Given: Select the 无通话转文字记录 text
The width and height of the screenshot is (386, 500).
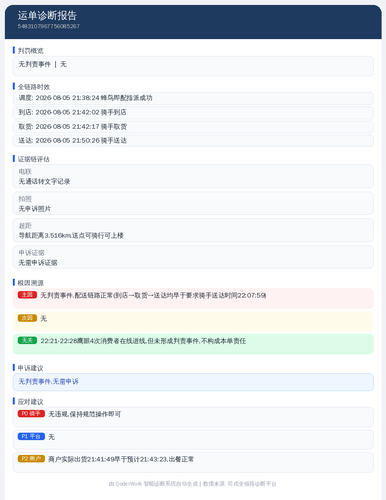Looking at the screenshot, I should coord(44,182).
